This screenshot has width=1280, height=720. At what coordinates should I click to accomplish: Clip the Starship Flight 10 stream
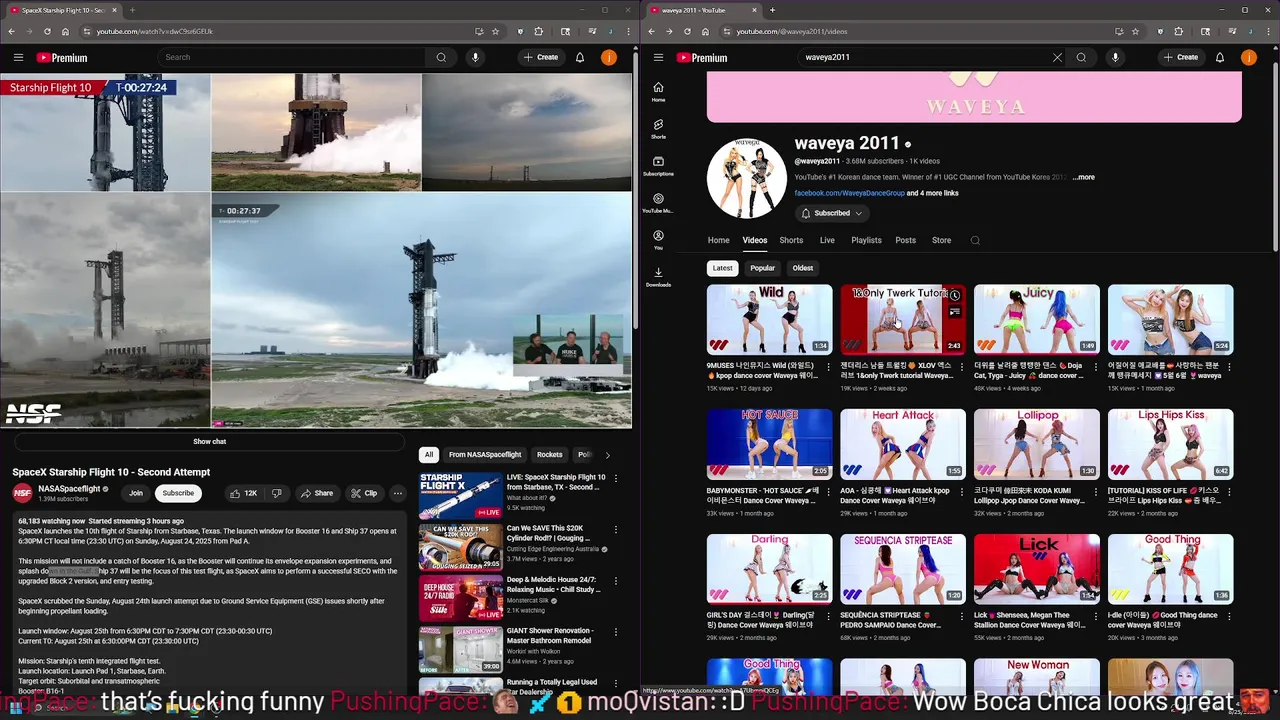click(x=364, y=493)
